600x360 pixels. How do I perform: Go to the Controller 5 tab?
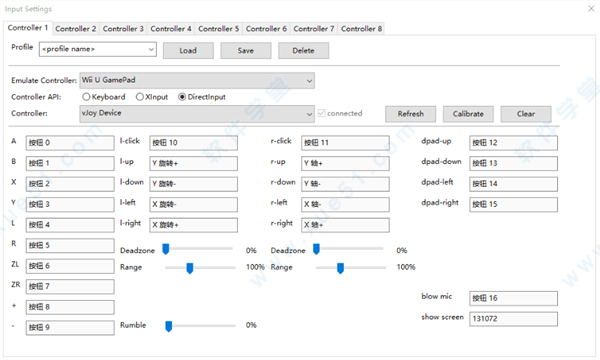(x=218, y=29)
